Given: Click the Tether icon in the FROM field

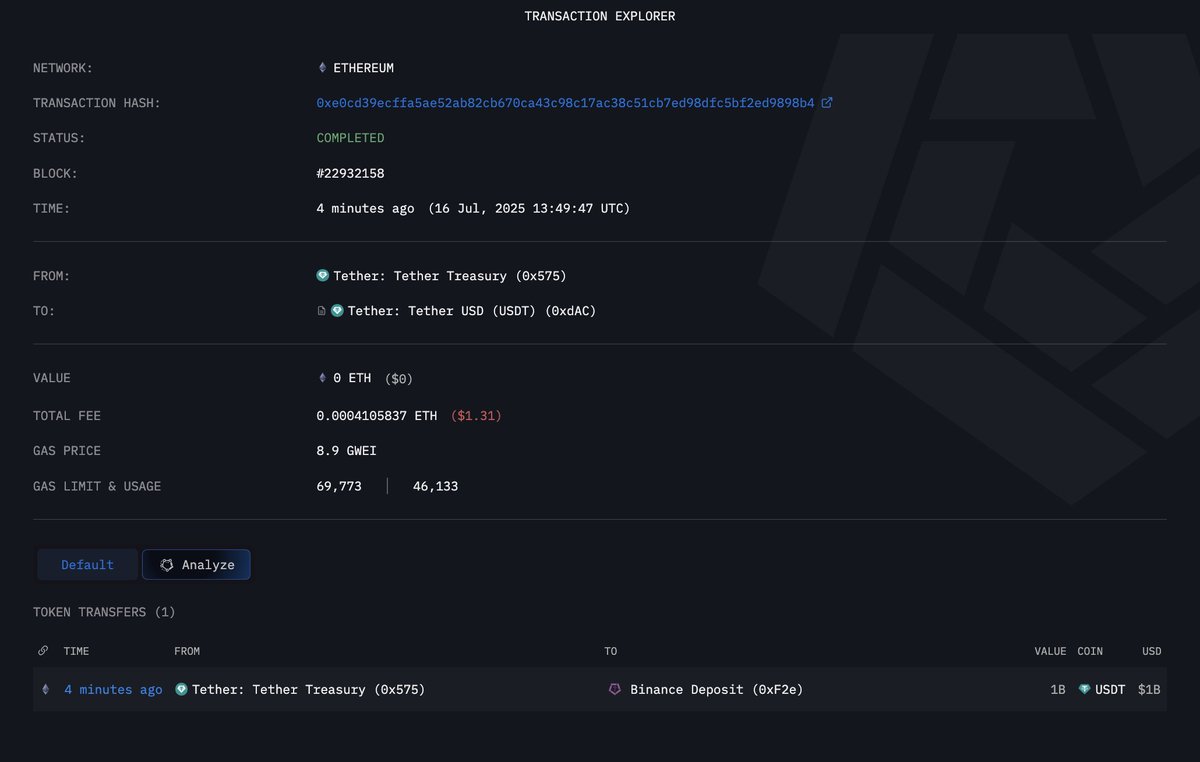Looking at the screenshot, I should click(323, 276).
